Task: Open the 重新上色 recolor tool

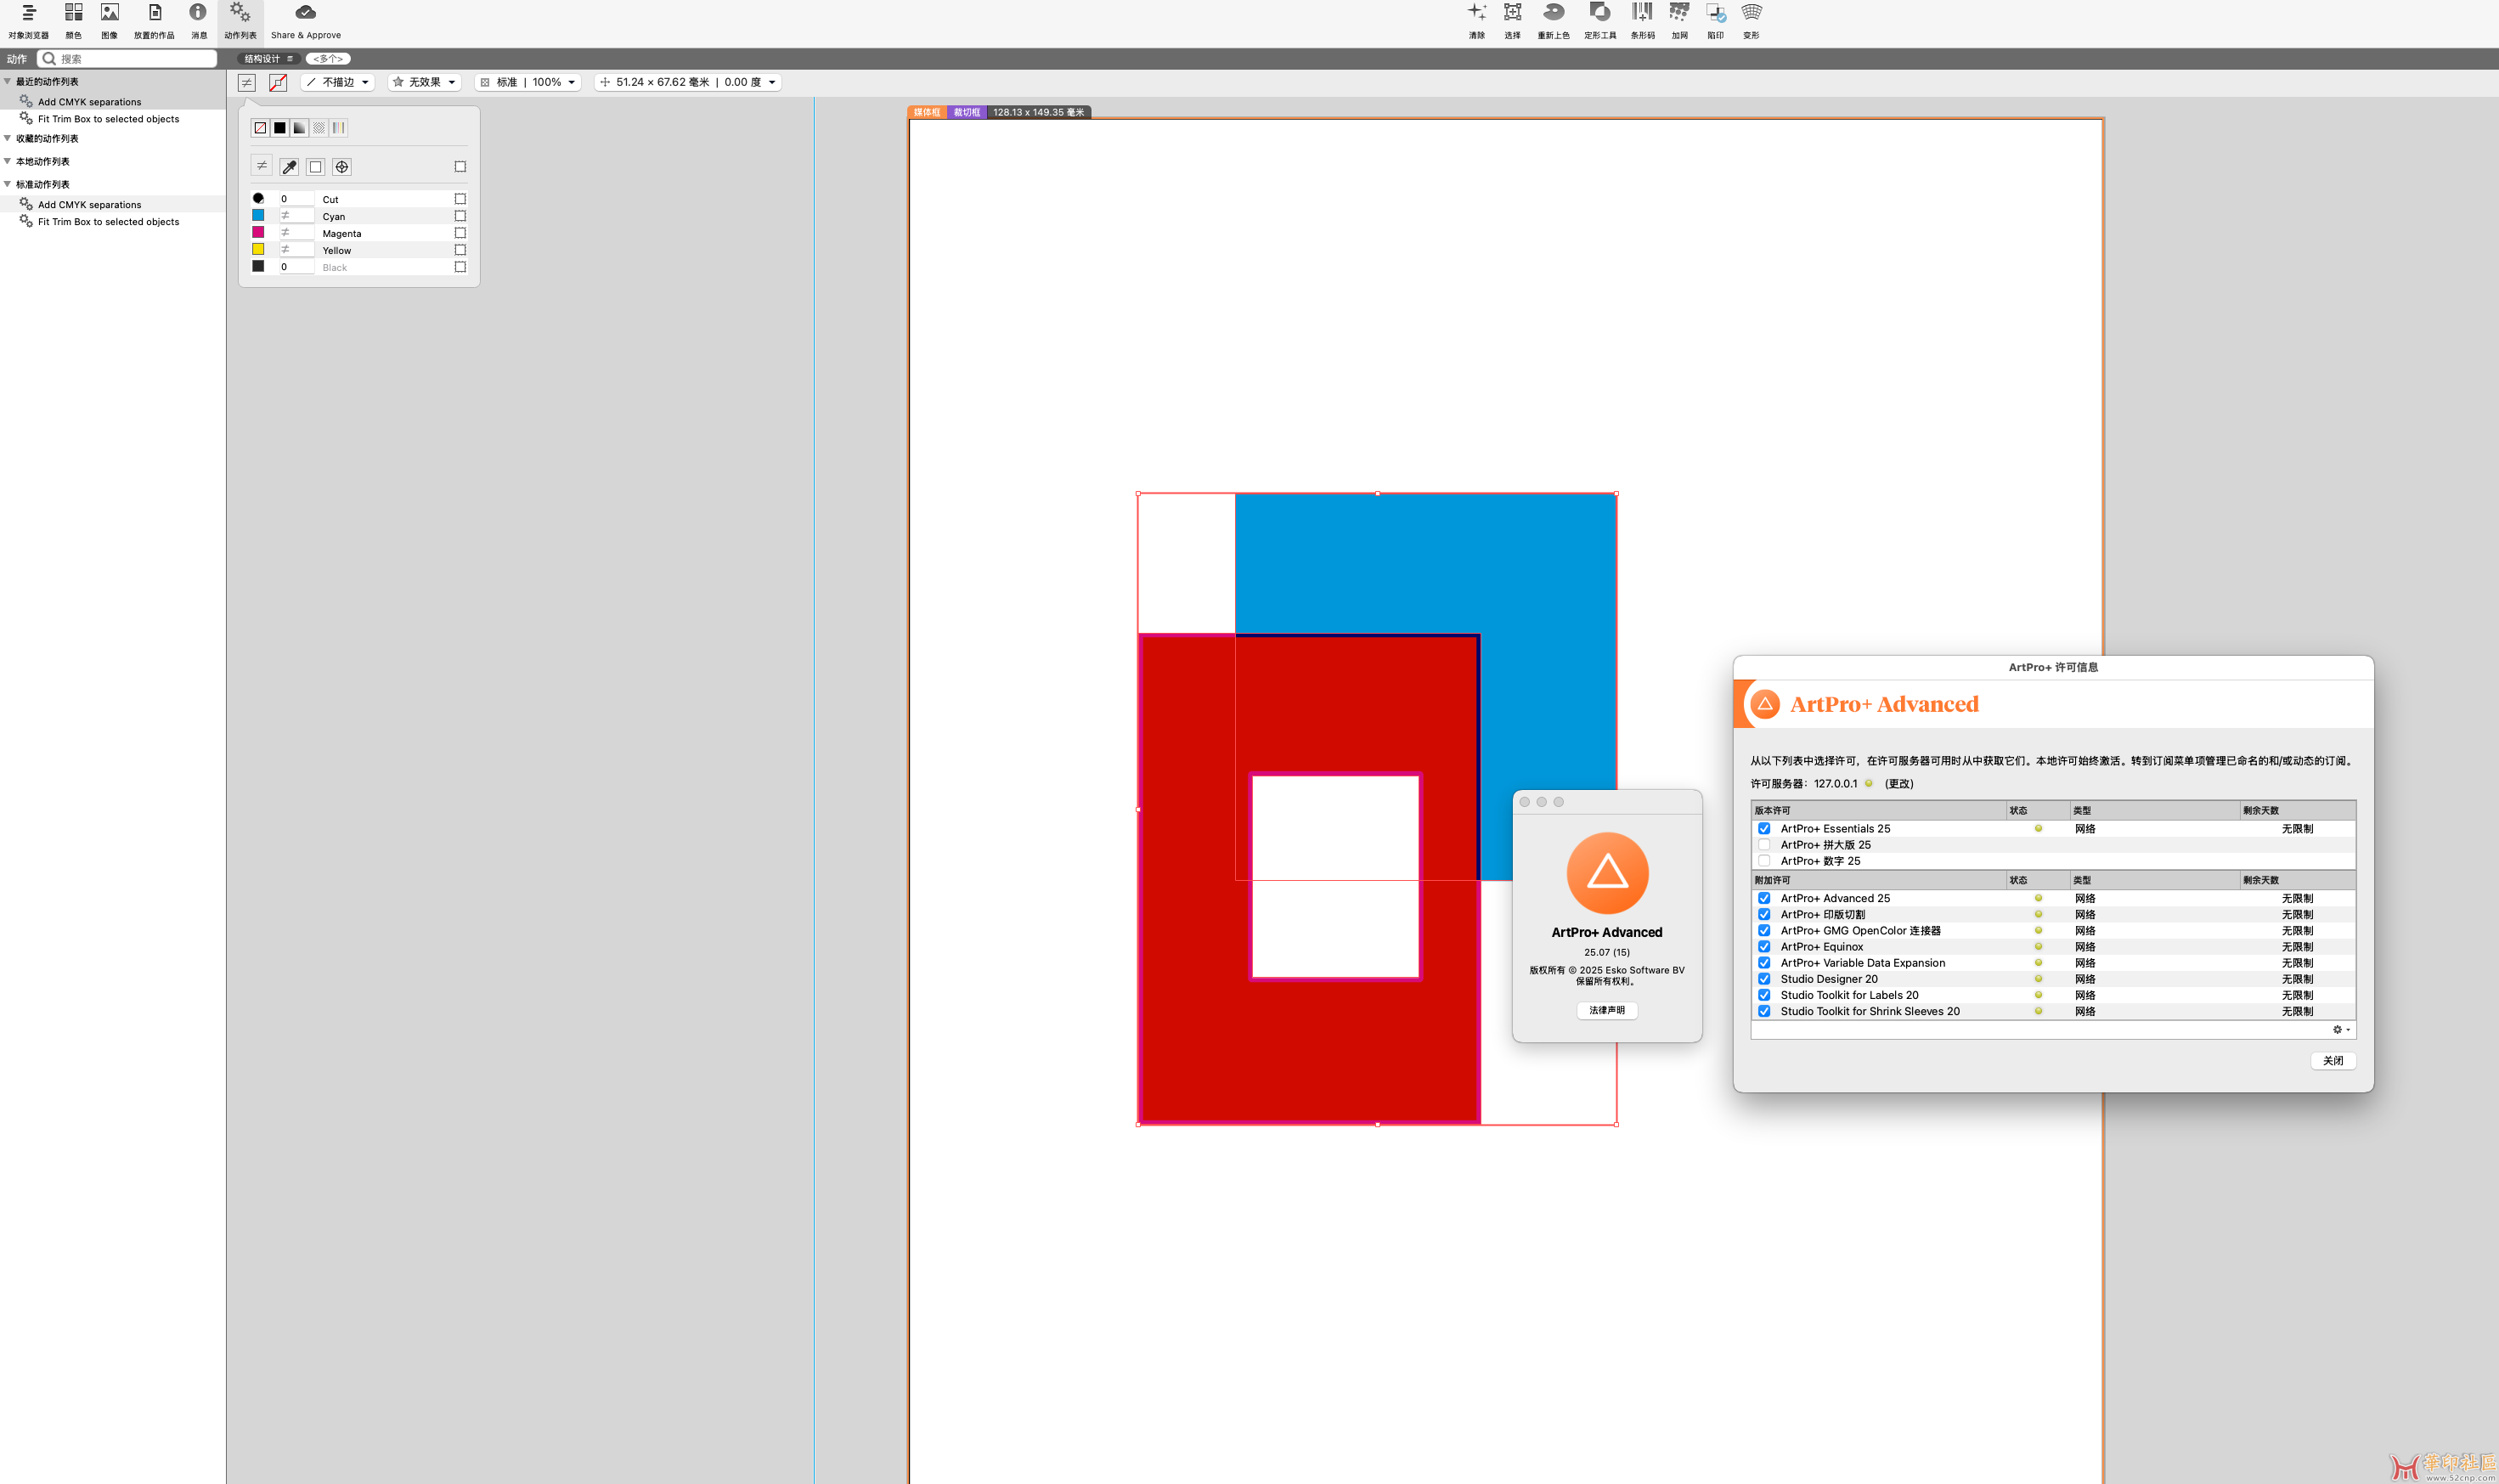Action: (x=1553, y=21)
